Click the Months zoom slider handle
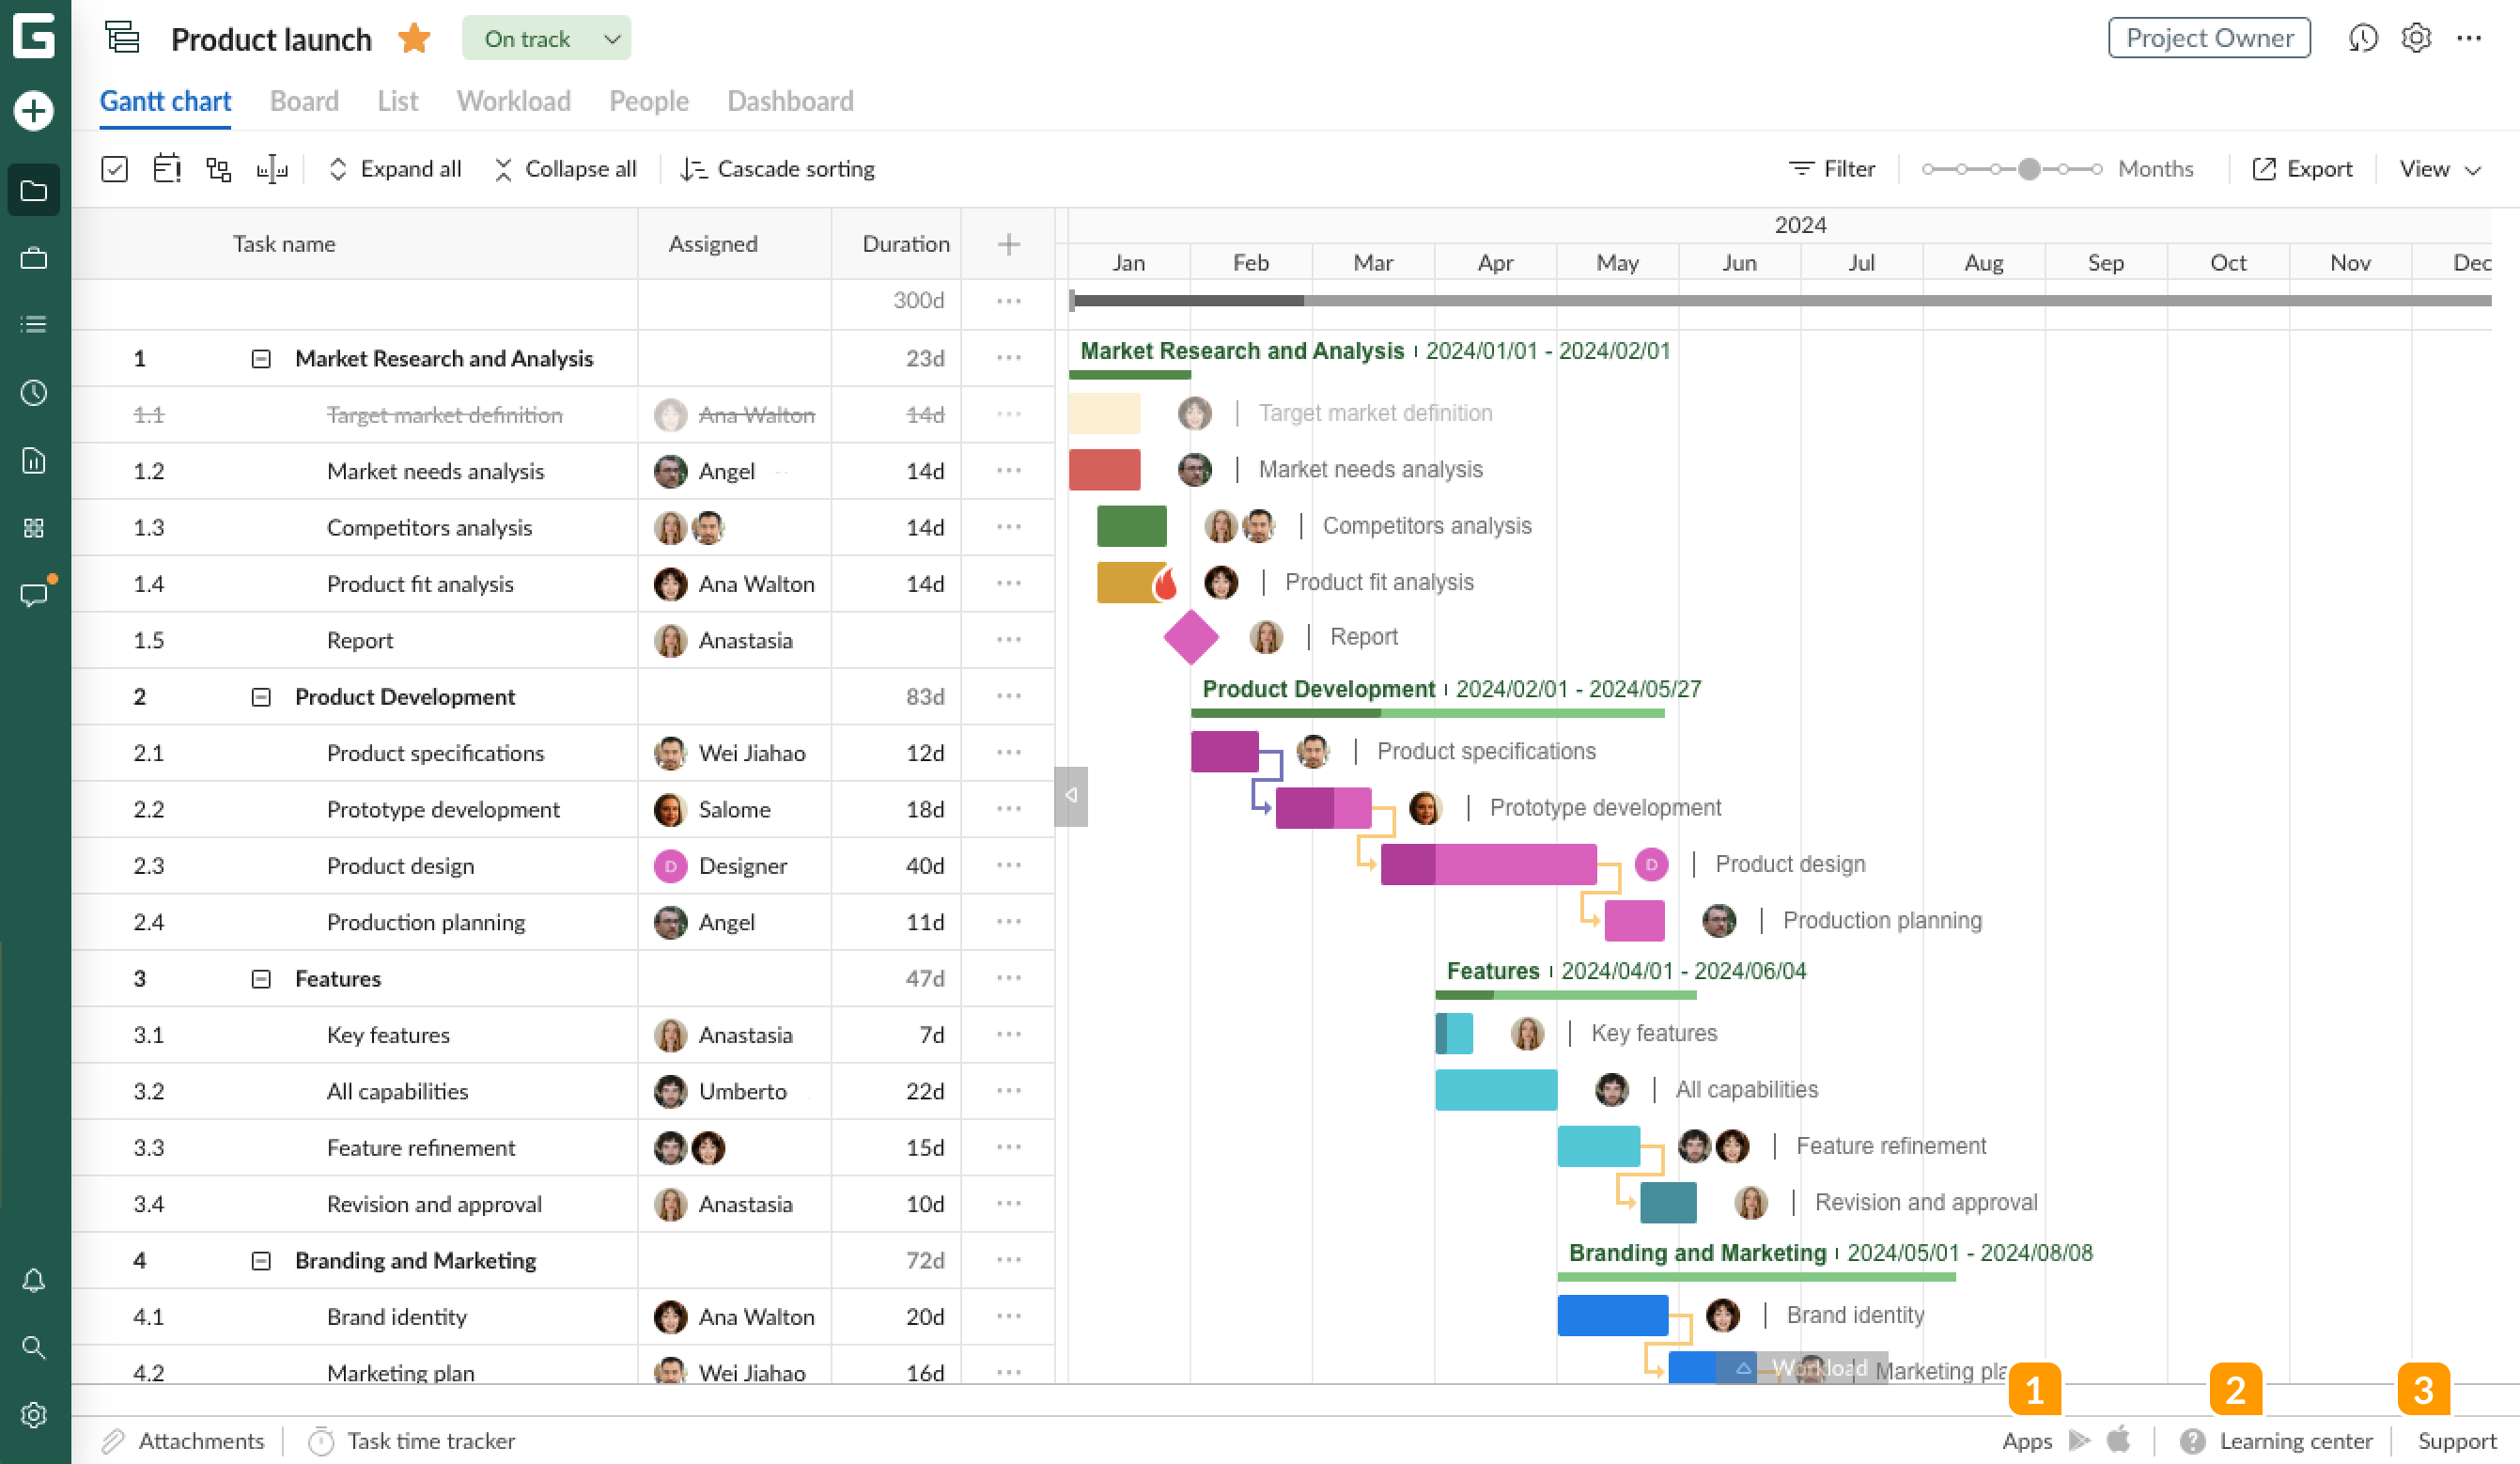2520x1464 pixels. click(2028, 169)
